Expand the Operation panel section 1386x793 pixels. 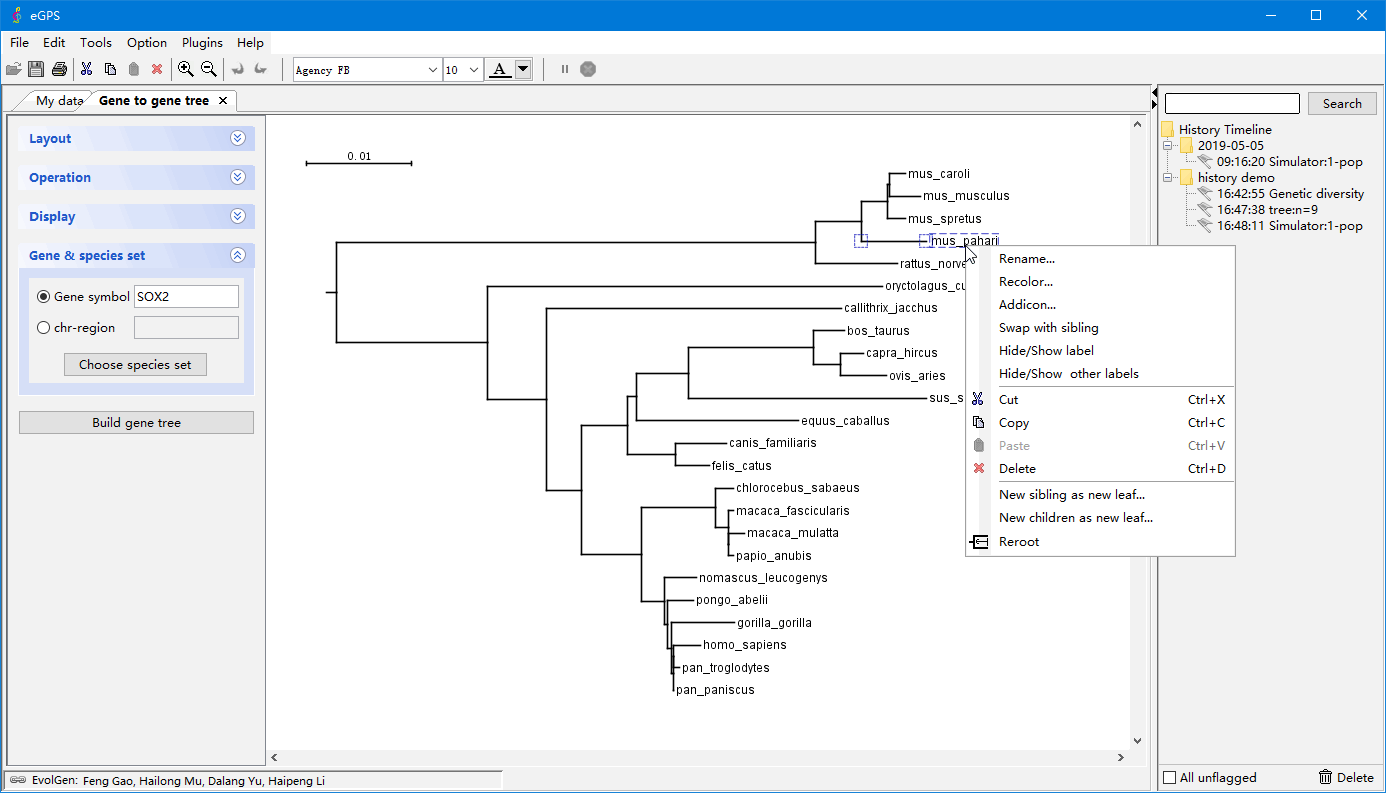coord(237,178)
